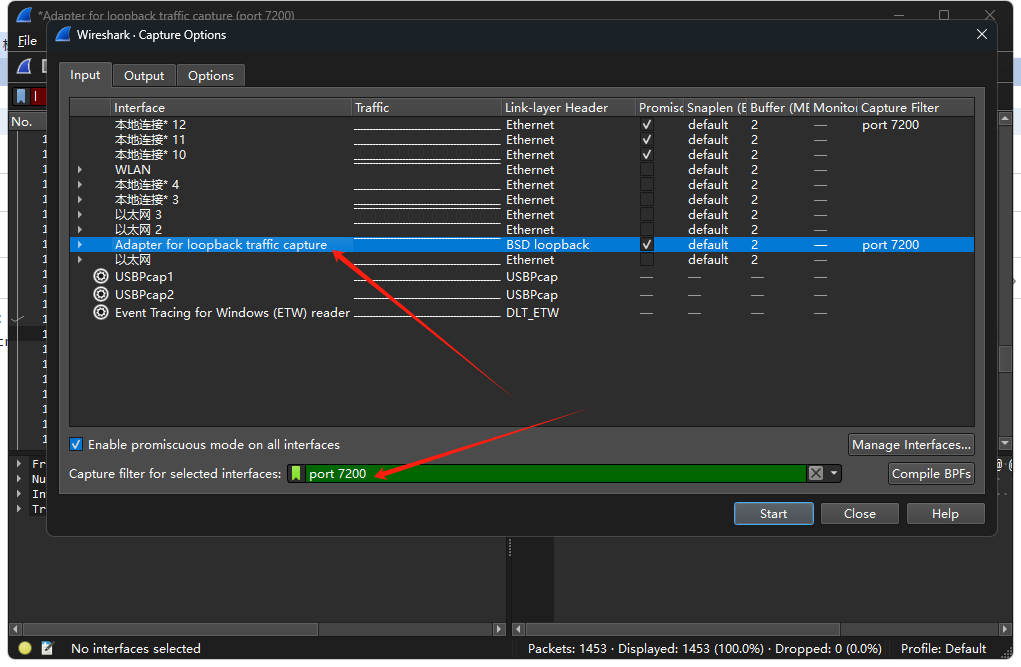
Task: Click the No. column header in the packet list
Action: (x=27, y=122)
